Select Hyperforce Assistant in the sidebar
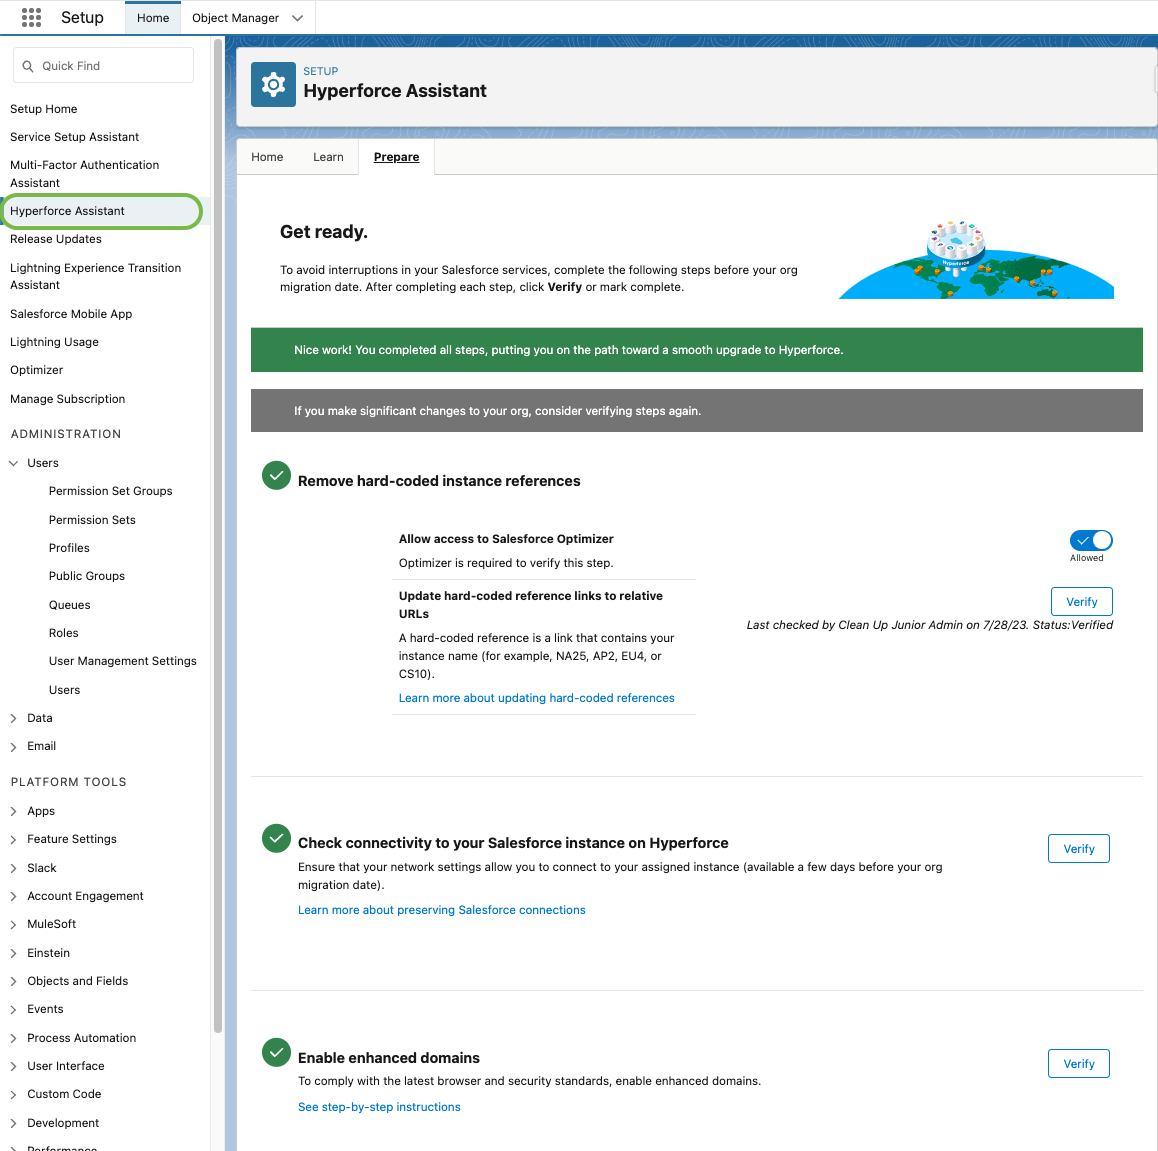 (x=67, y=211)
